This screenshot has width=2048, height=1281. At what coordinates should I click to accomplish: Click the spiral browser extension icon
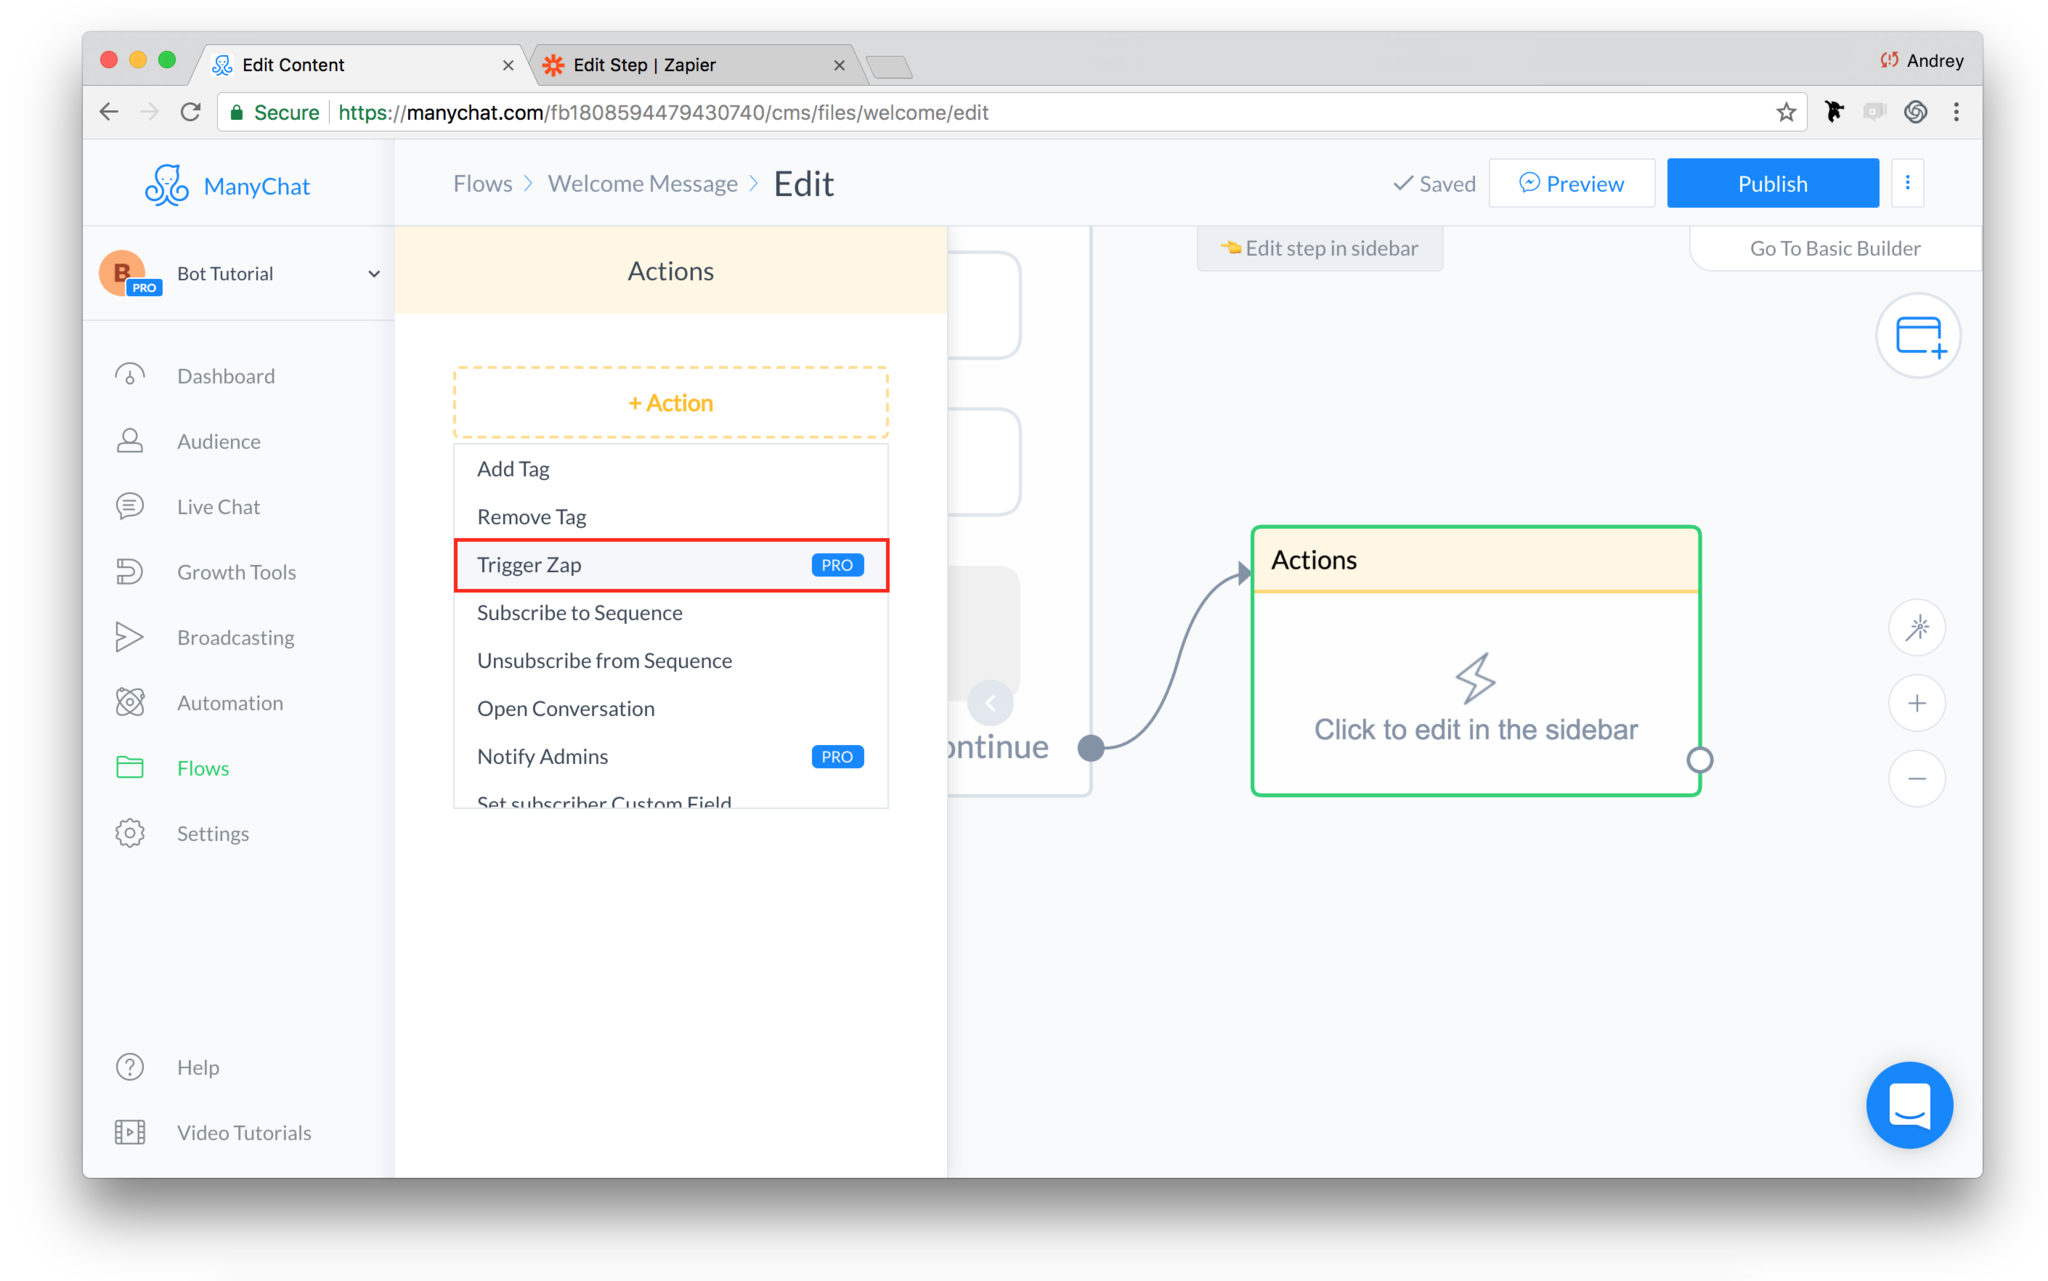pyautogui.click(x=1915, y=112)
